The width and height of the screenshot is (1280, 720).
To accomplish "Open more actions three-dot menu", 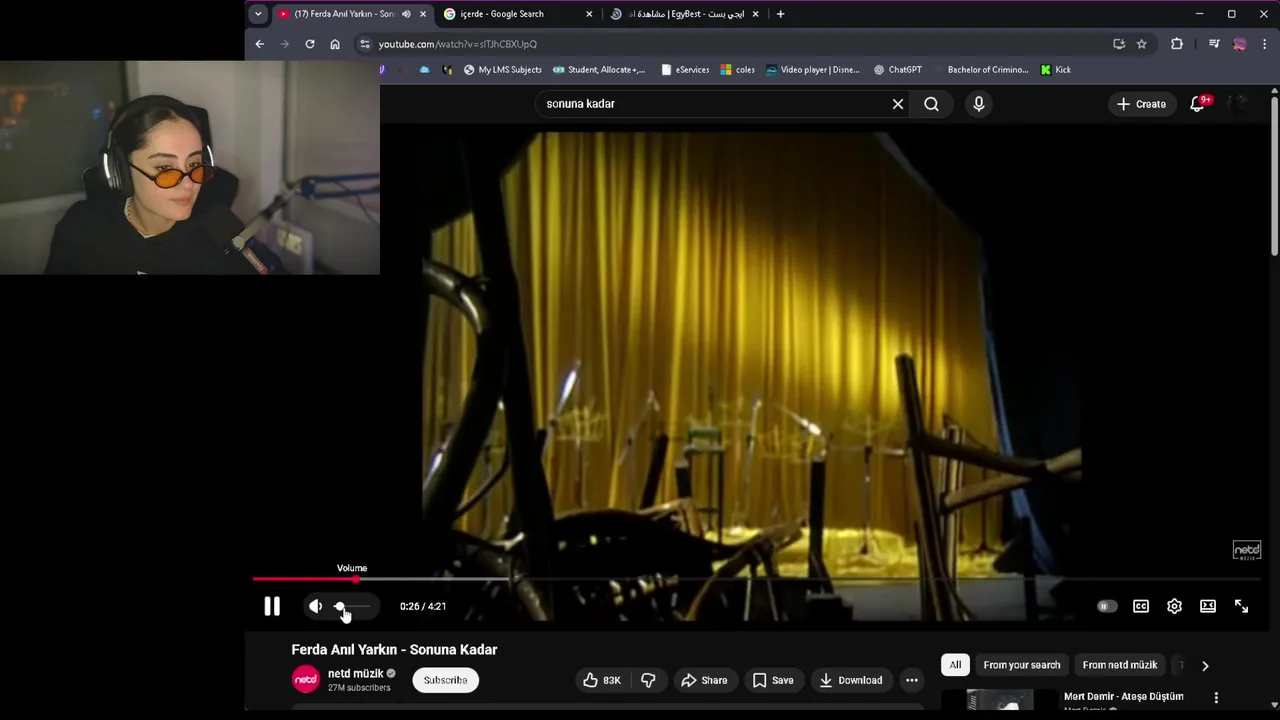I will [912, 680].
